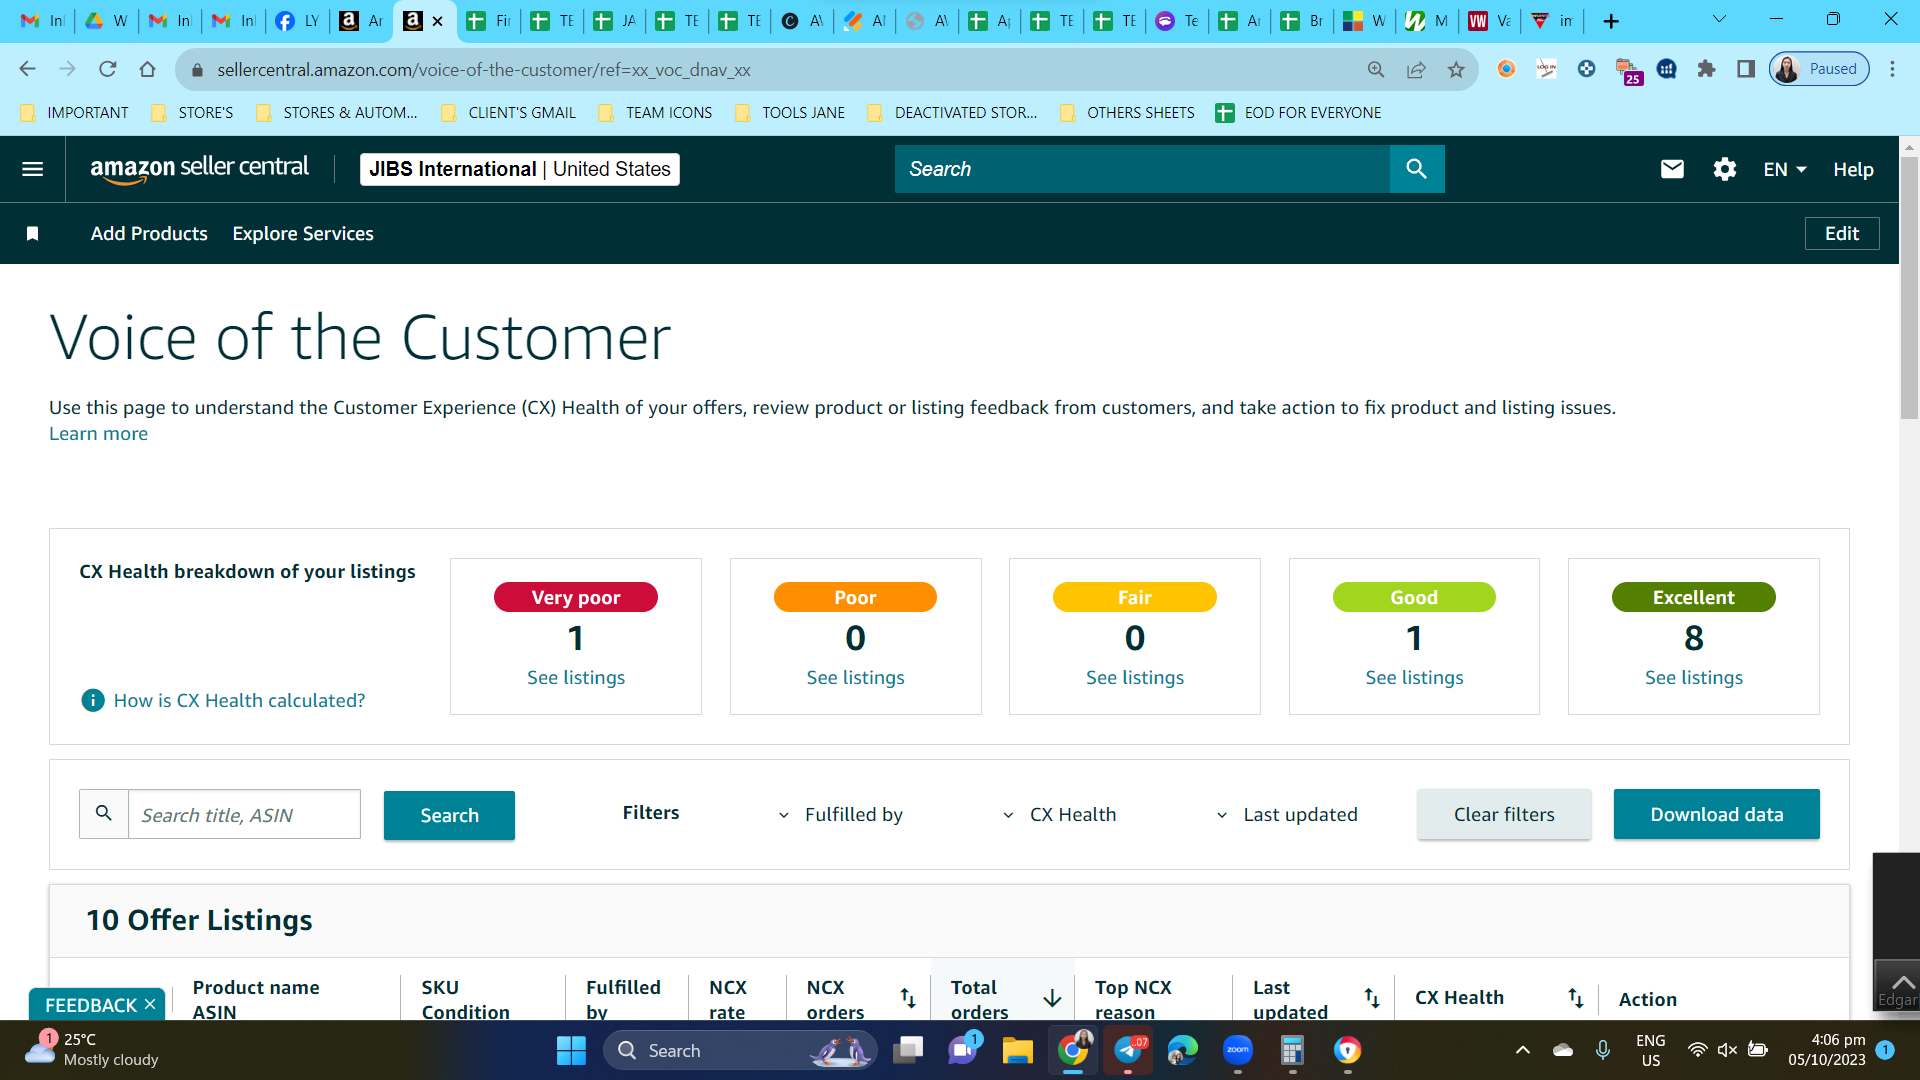
Task: Open the messages envelope icon
Action: [x=1672, y=169]
